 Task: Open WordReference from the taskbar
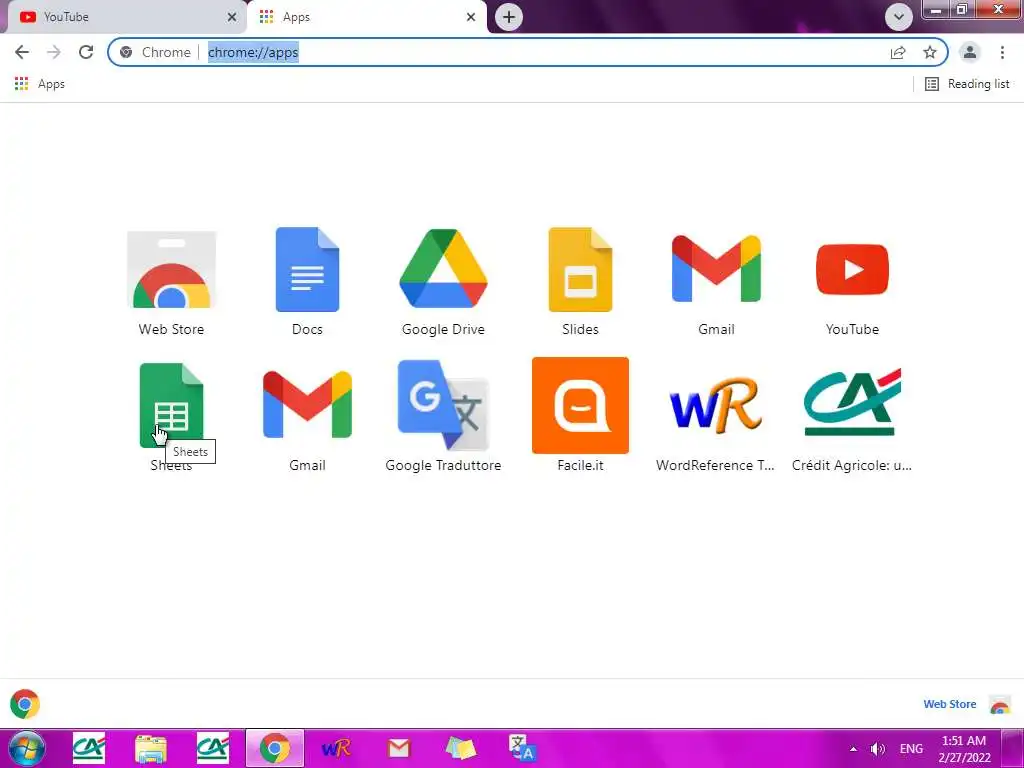coord(336,748)
